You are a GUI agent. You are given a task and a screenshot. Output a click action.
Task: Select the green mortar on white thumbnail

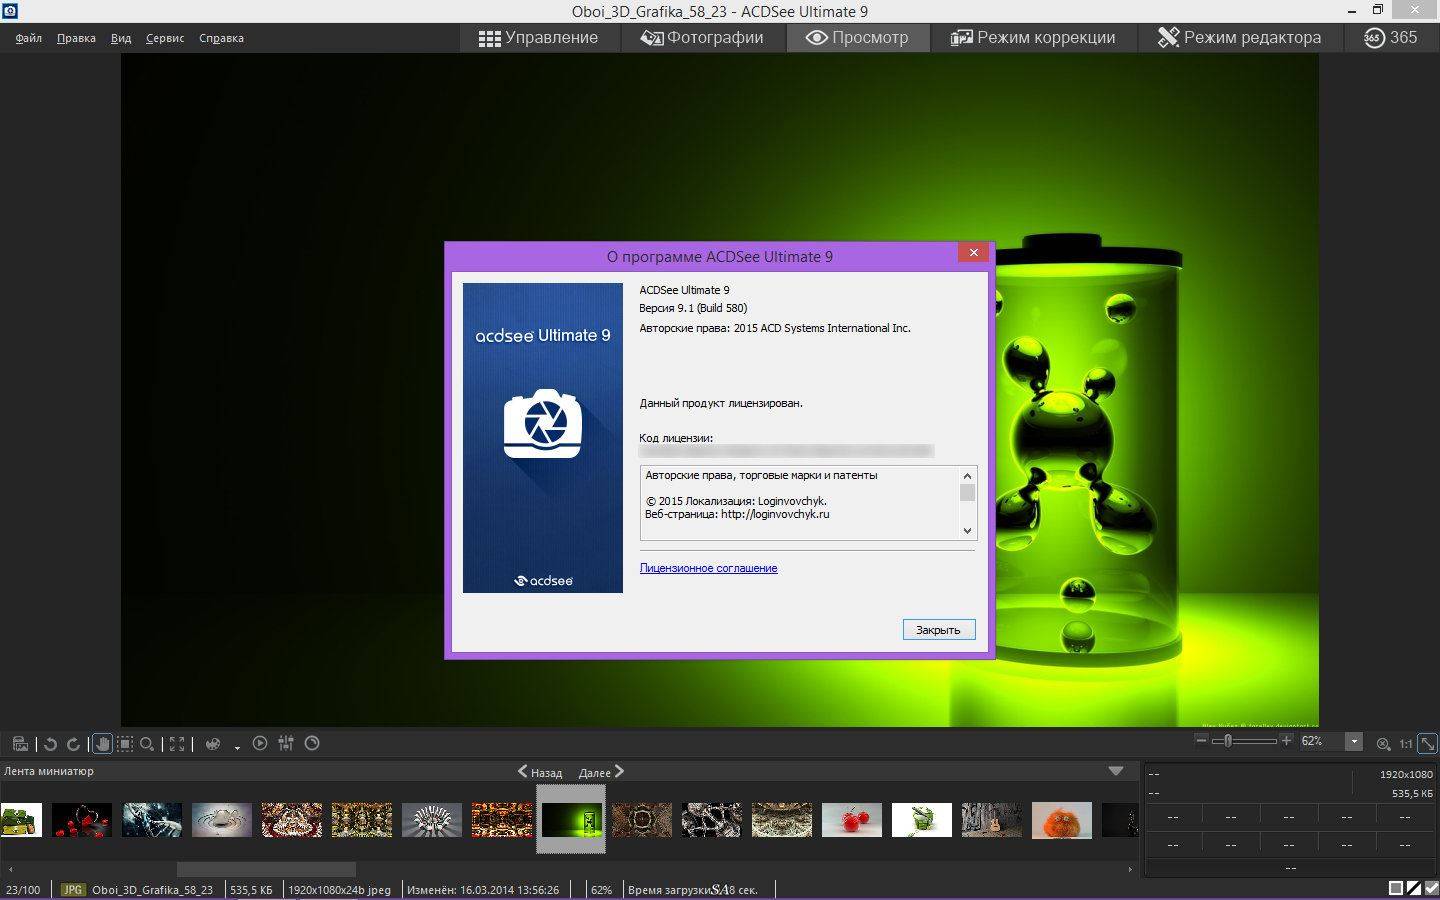tap(922, 820)
